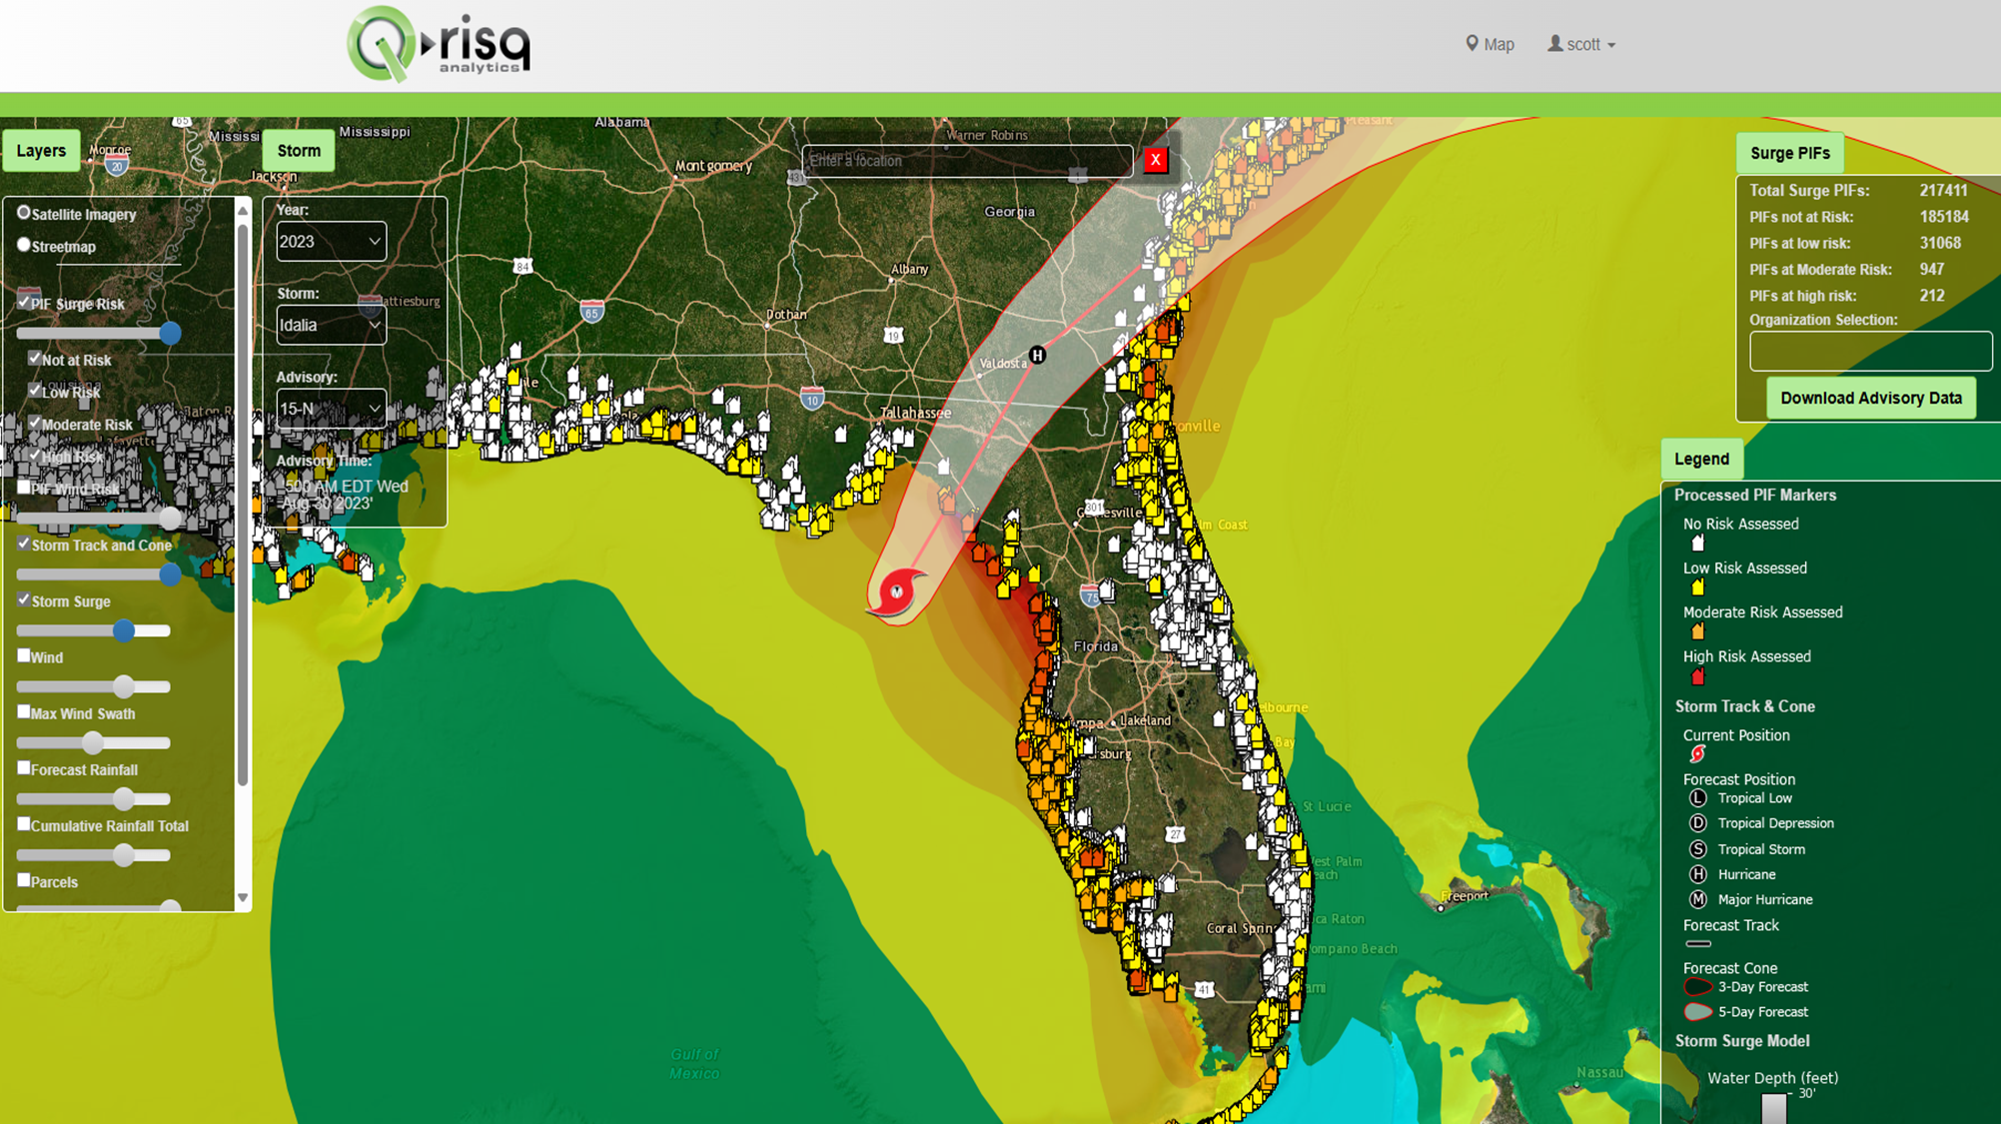Click the Organization Selection input box
Screen dimensions: 2001x1124
1871,351
